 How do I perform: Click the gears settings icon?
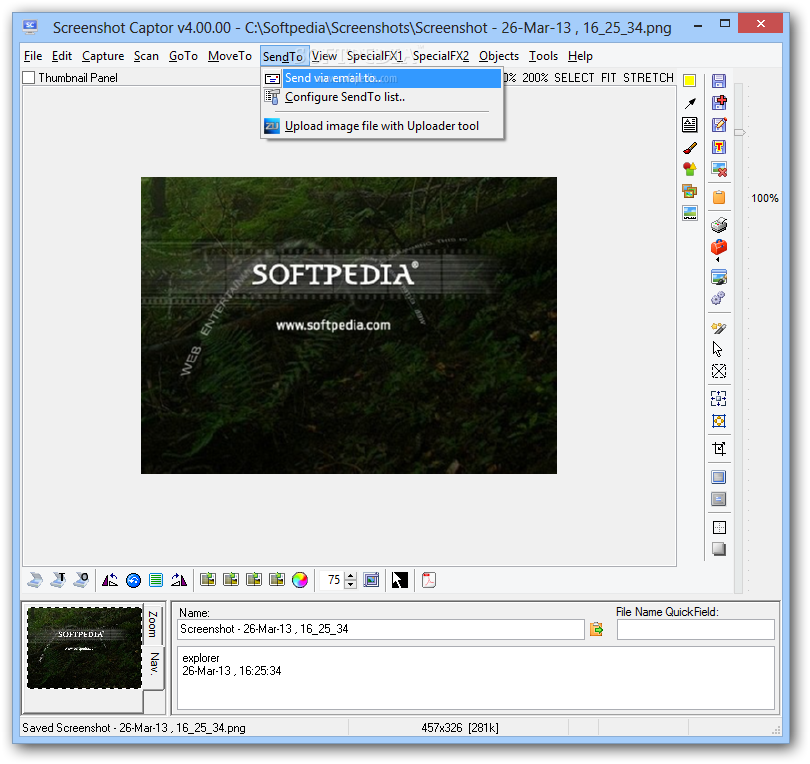(x=718, y=298)
